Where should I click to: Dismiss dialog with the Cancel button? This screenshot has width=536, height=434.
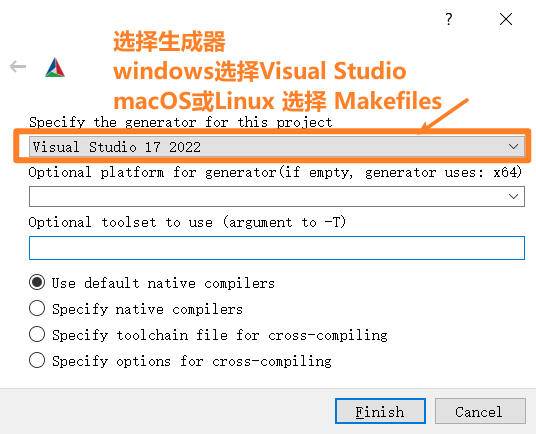click(480, 411)
